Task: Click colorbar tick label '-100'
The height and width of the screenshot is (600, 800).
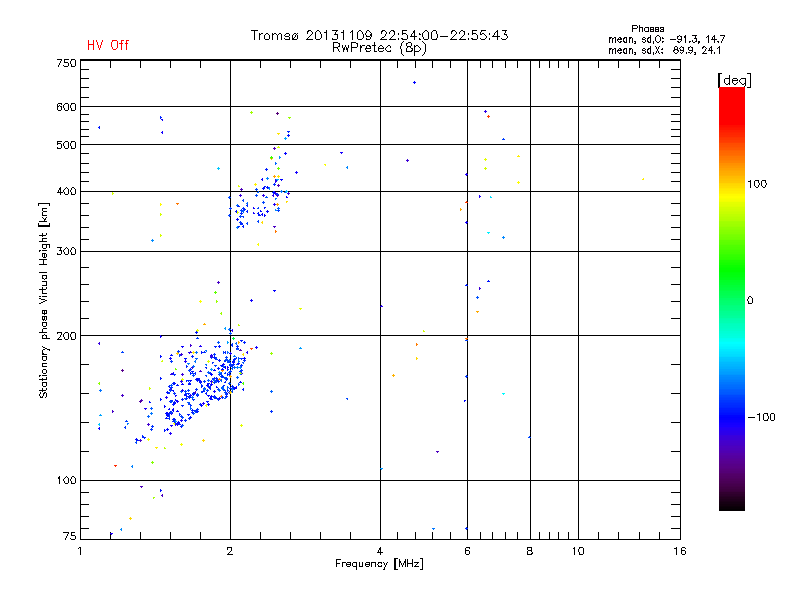Action: coord(761,417)
